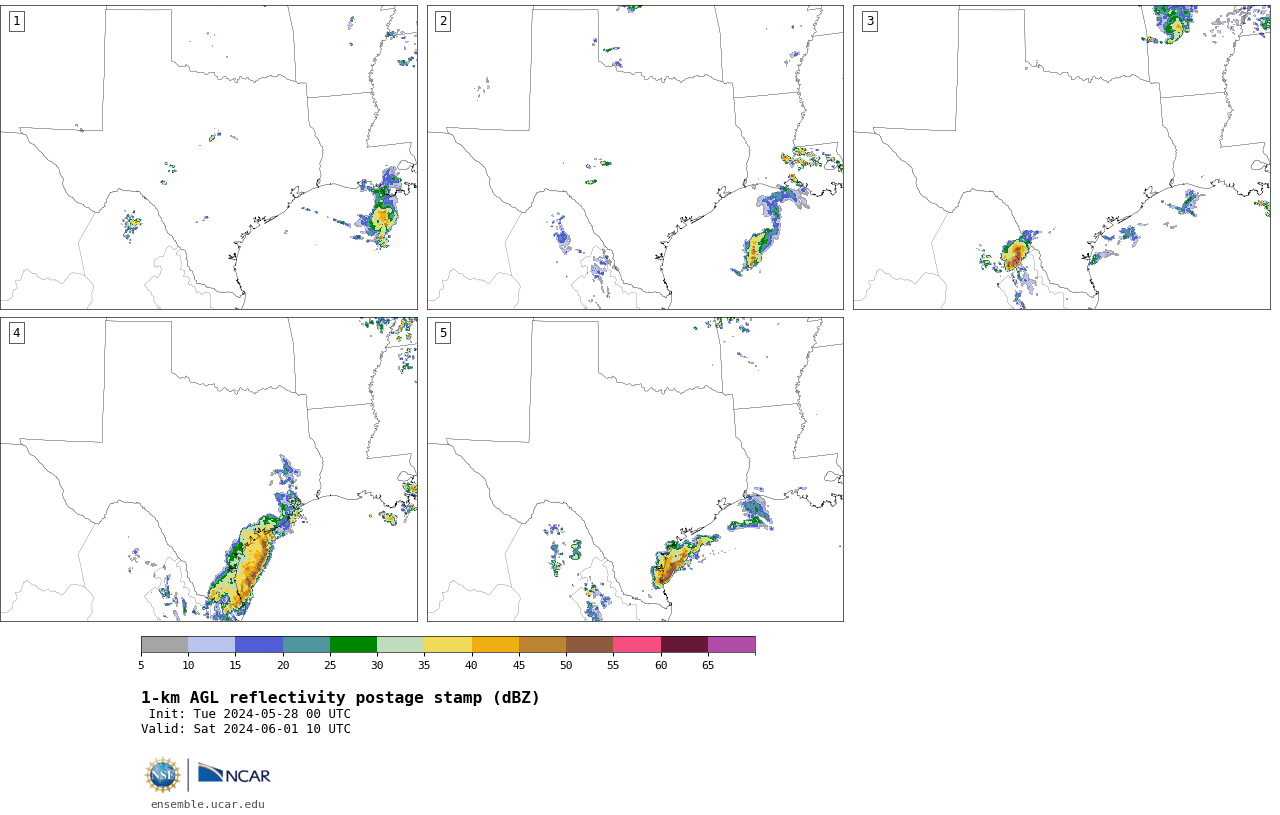
Task: Click the teal 20-25 dBZ swatch
Action: tap(306, 644)
